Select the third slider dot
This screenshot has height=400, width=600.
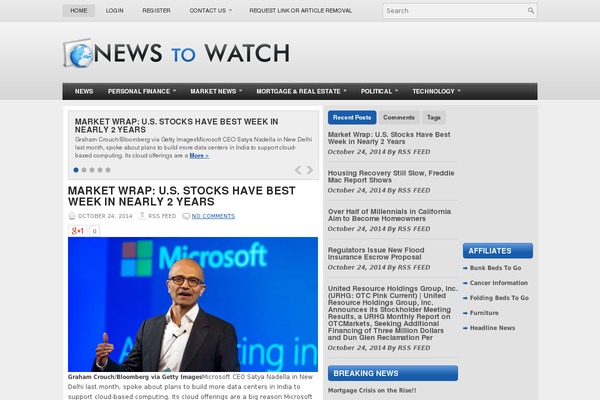point(92,170)
